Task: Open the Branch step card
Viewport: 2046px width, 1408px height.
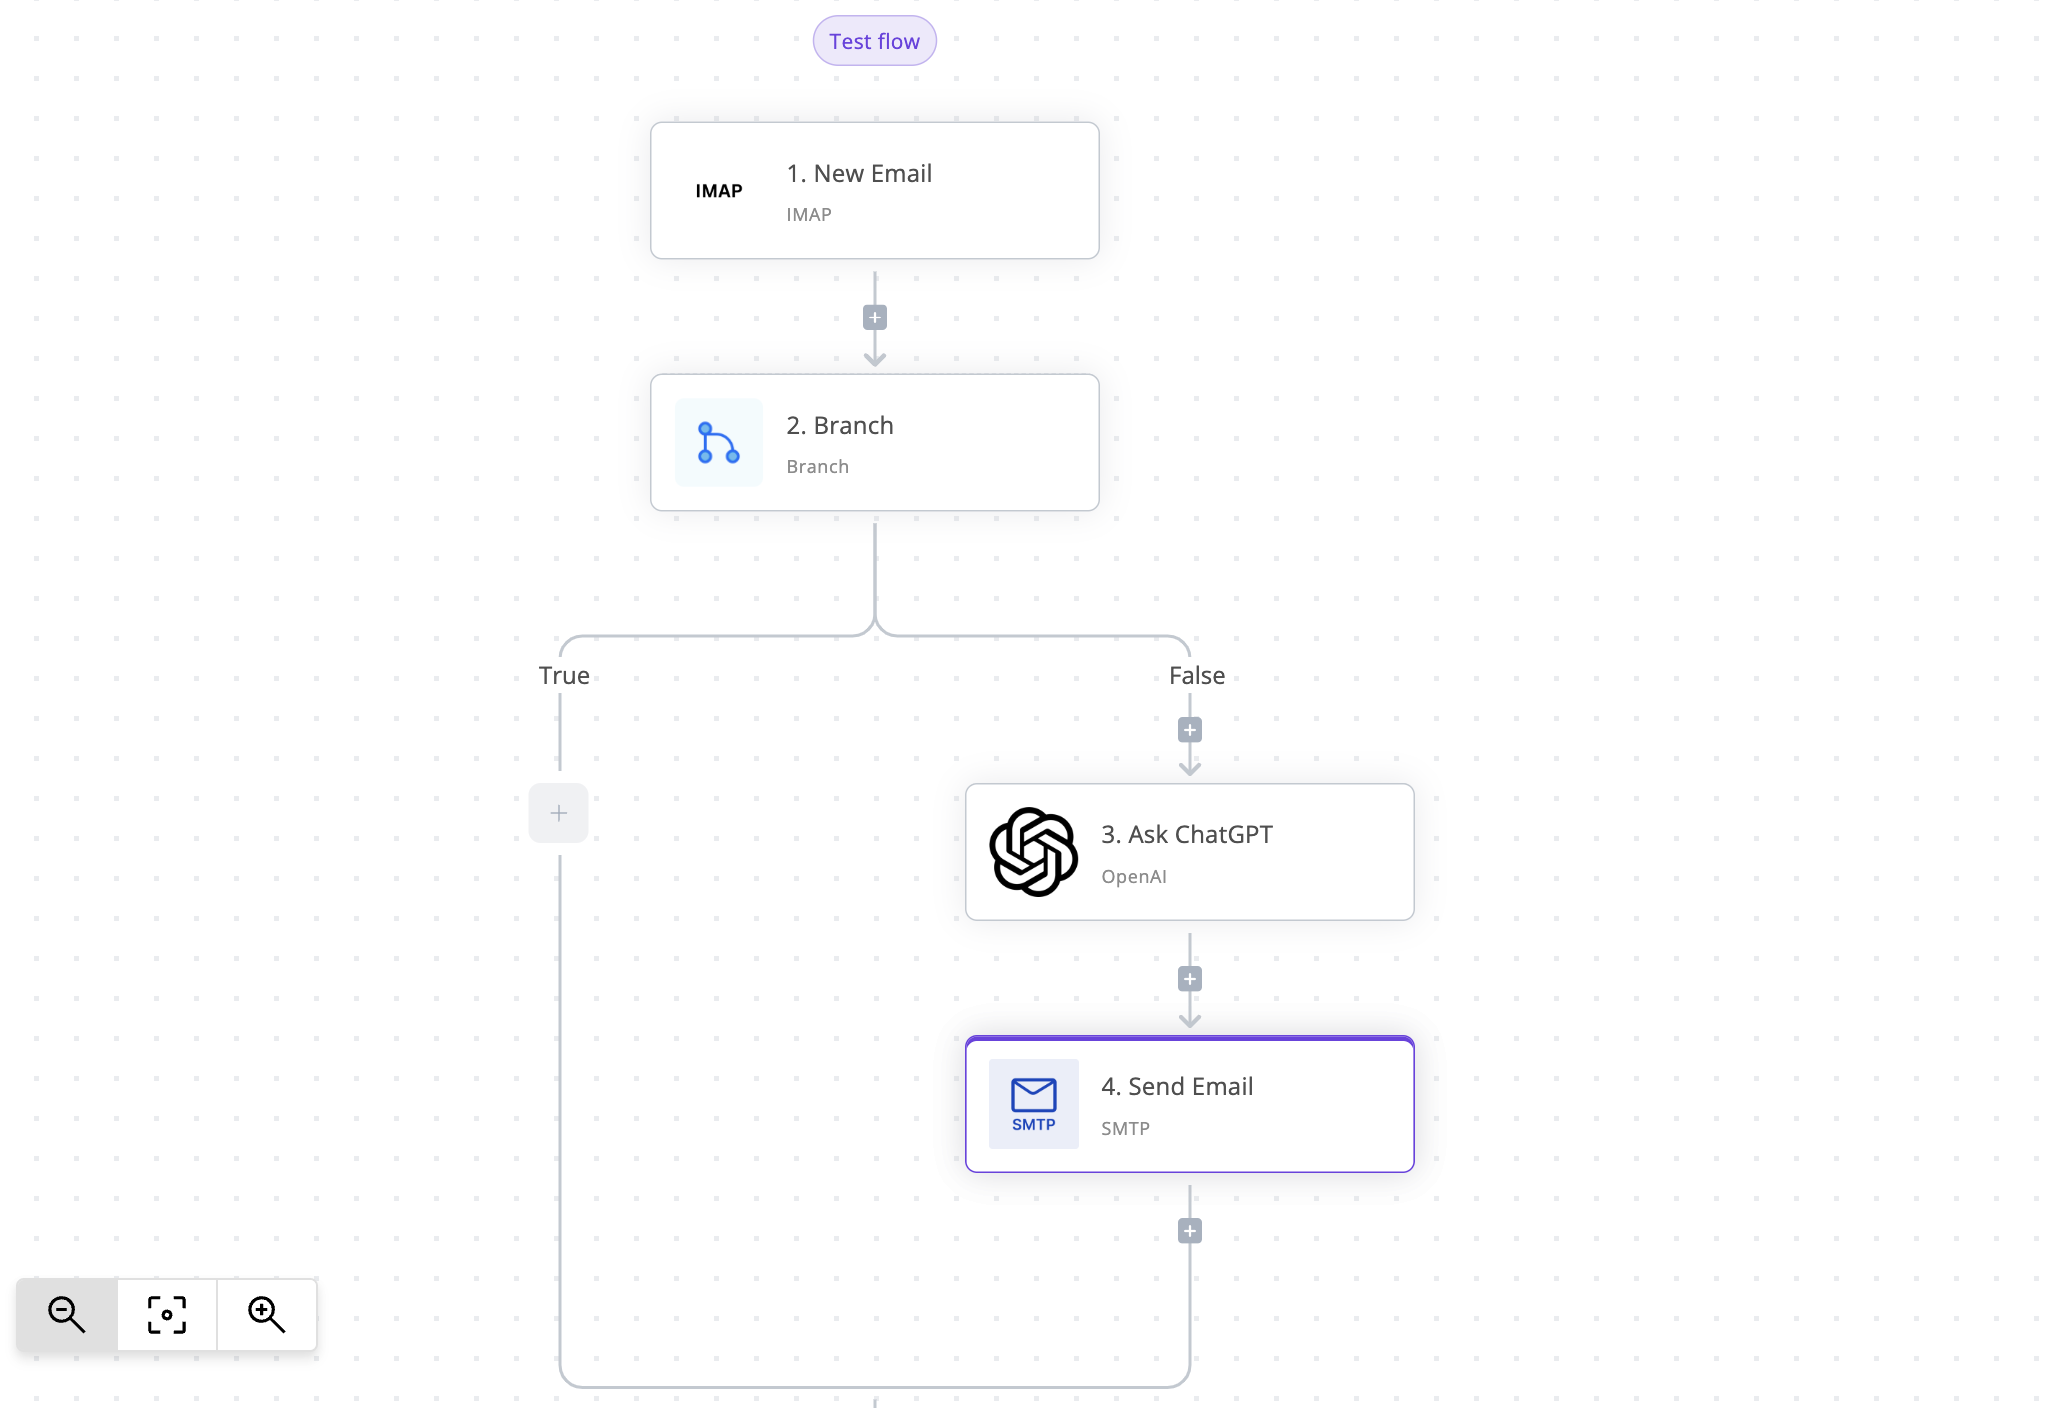Action: coord(874,443)
